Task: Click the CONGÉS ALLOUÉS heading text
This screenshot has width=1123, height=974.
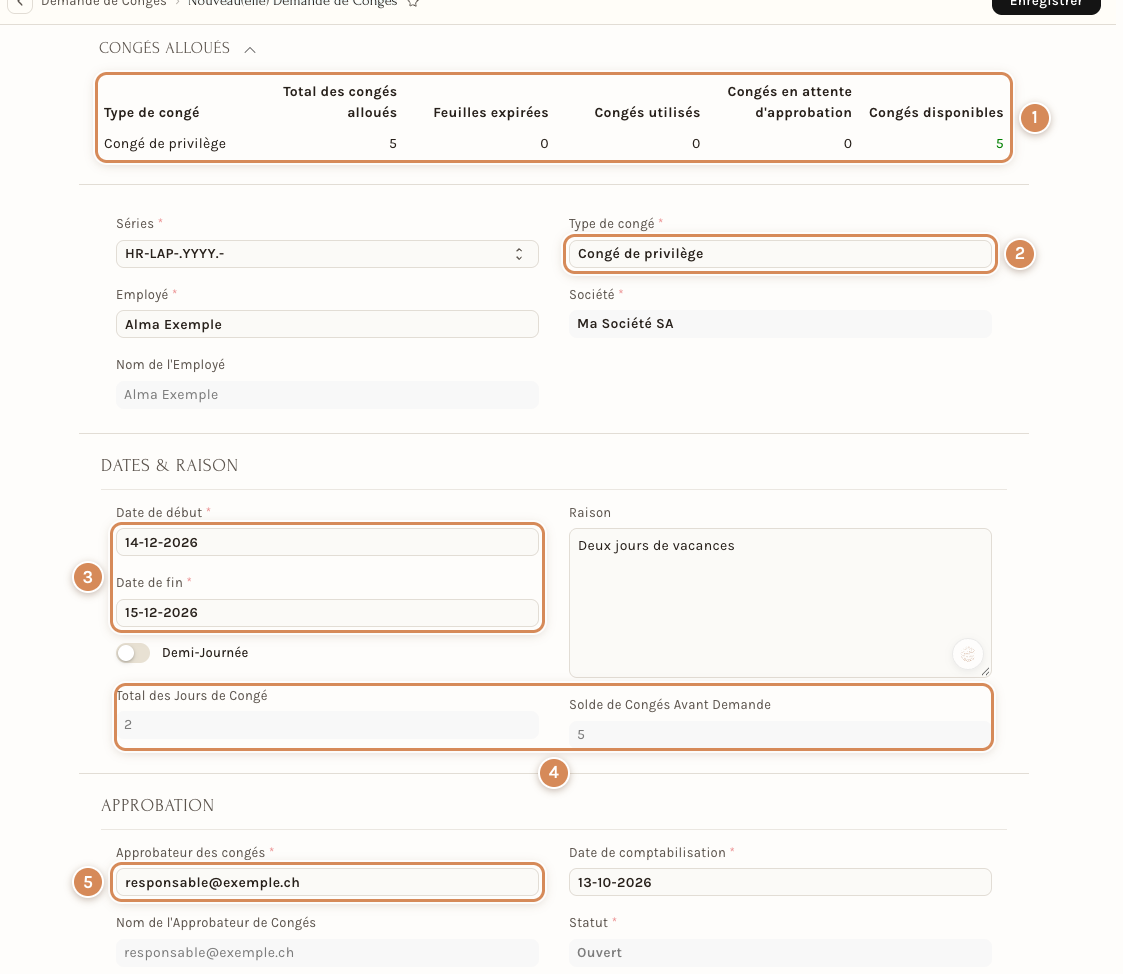Action: (164, 48)
